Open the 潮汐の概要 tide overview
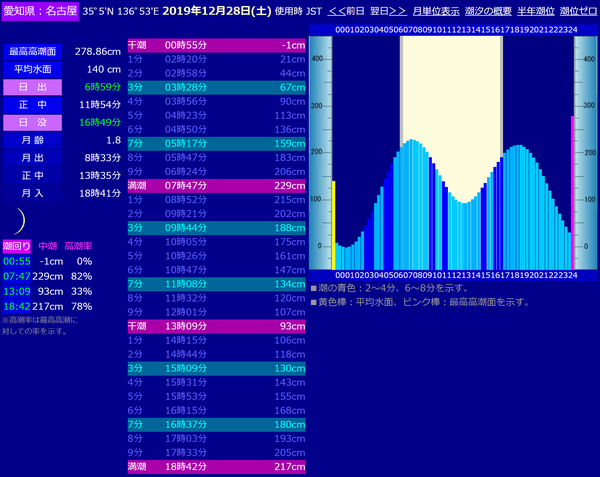The image size is (600, 477). [486, 11]
